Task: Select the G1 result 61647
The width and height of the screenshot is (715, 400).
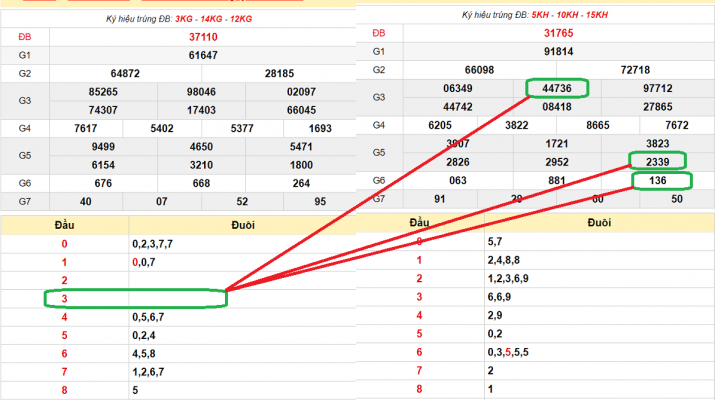Action: tap(203, 55)
